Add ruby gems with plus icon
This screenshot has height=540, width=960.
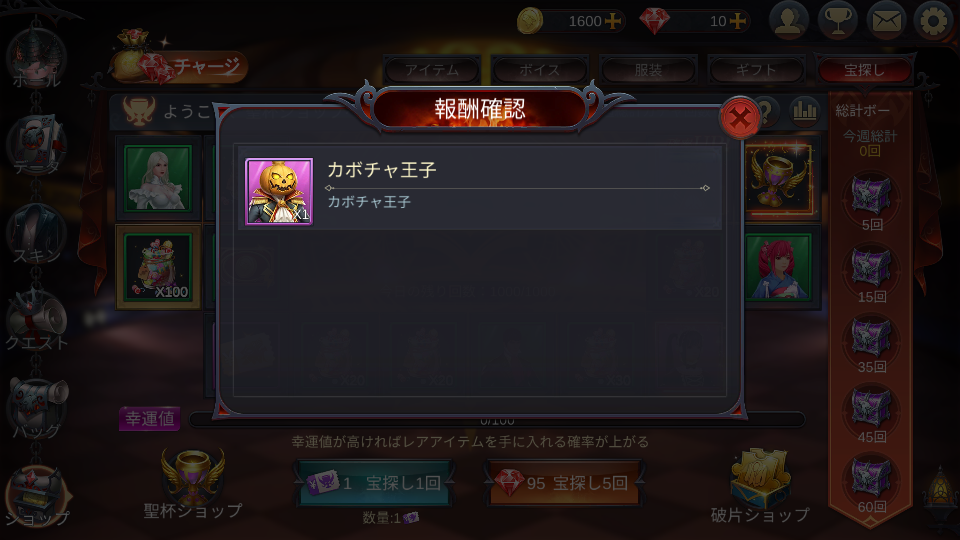(738, 21)
